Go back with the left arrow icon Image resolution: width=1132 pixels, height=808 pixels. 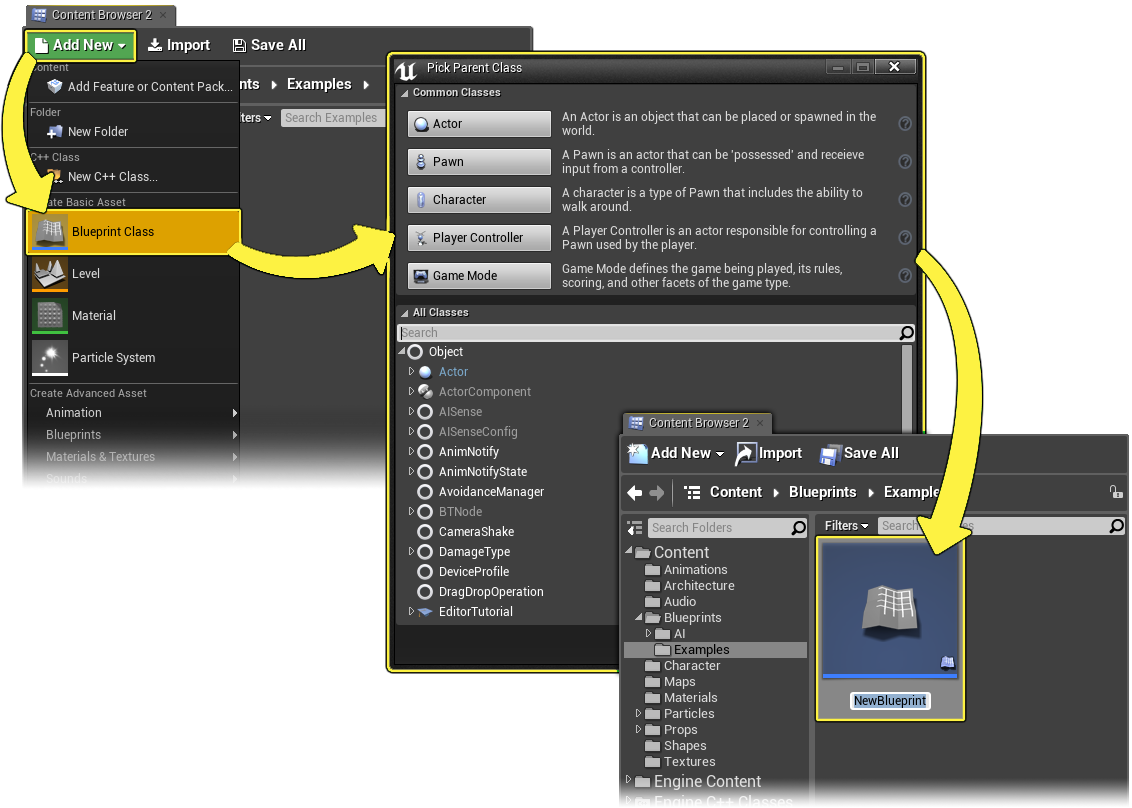coord(634,493)
